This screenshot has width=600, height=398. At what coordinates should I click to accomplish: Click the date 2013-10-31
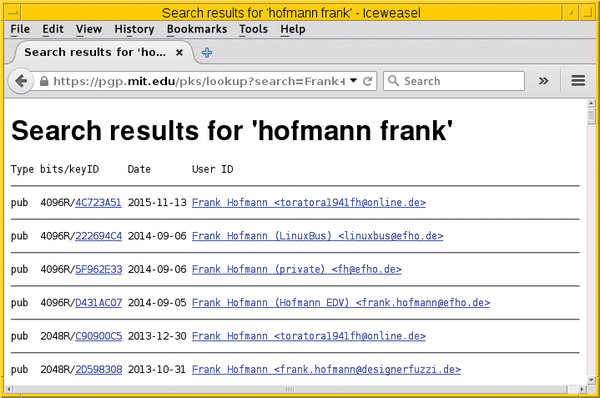(157, 369)
